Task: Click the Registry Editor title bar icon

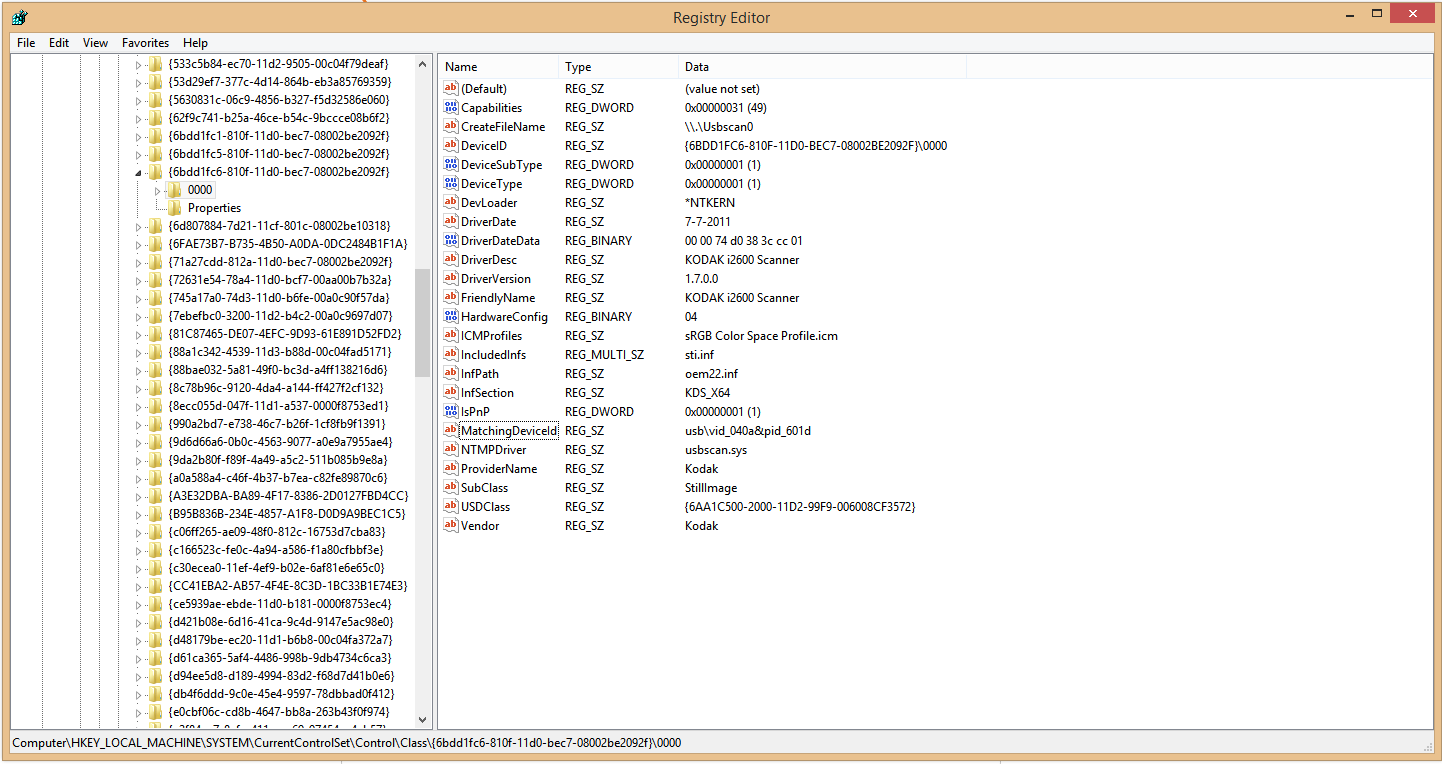Action: click(20, 17)
